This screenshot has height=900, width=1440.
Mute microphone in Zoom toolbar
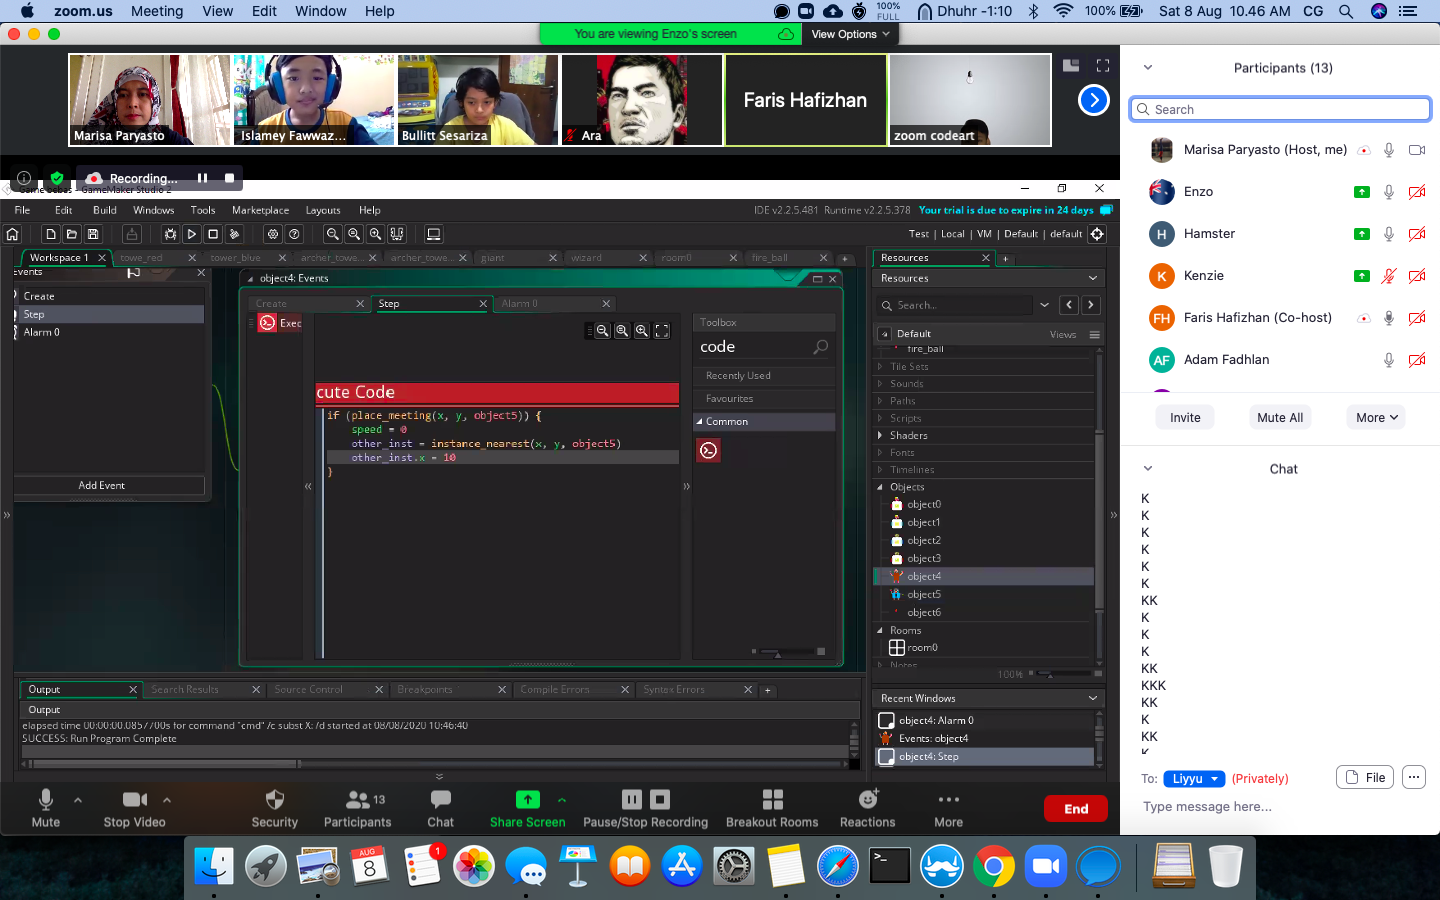pos(45,808)
